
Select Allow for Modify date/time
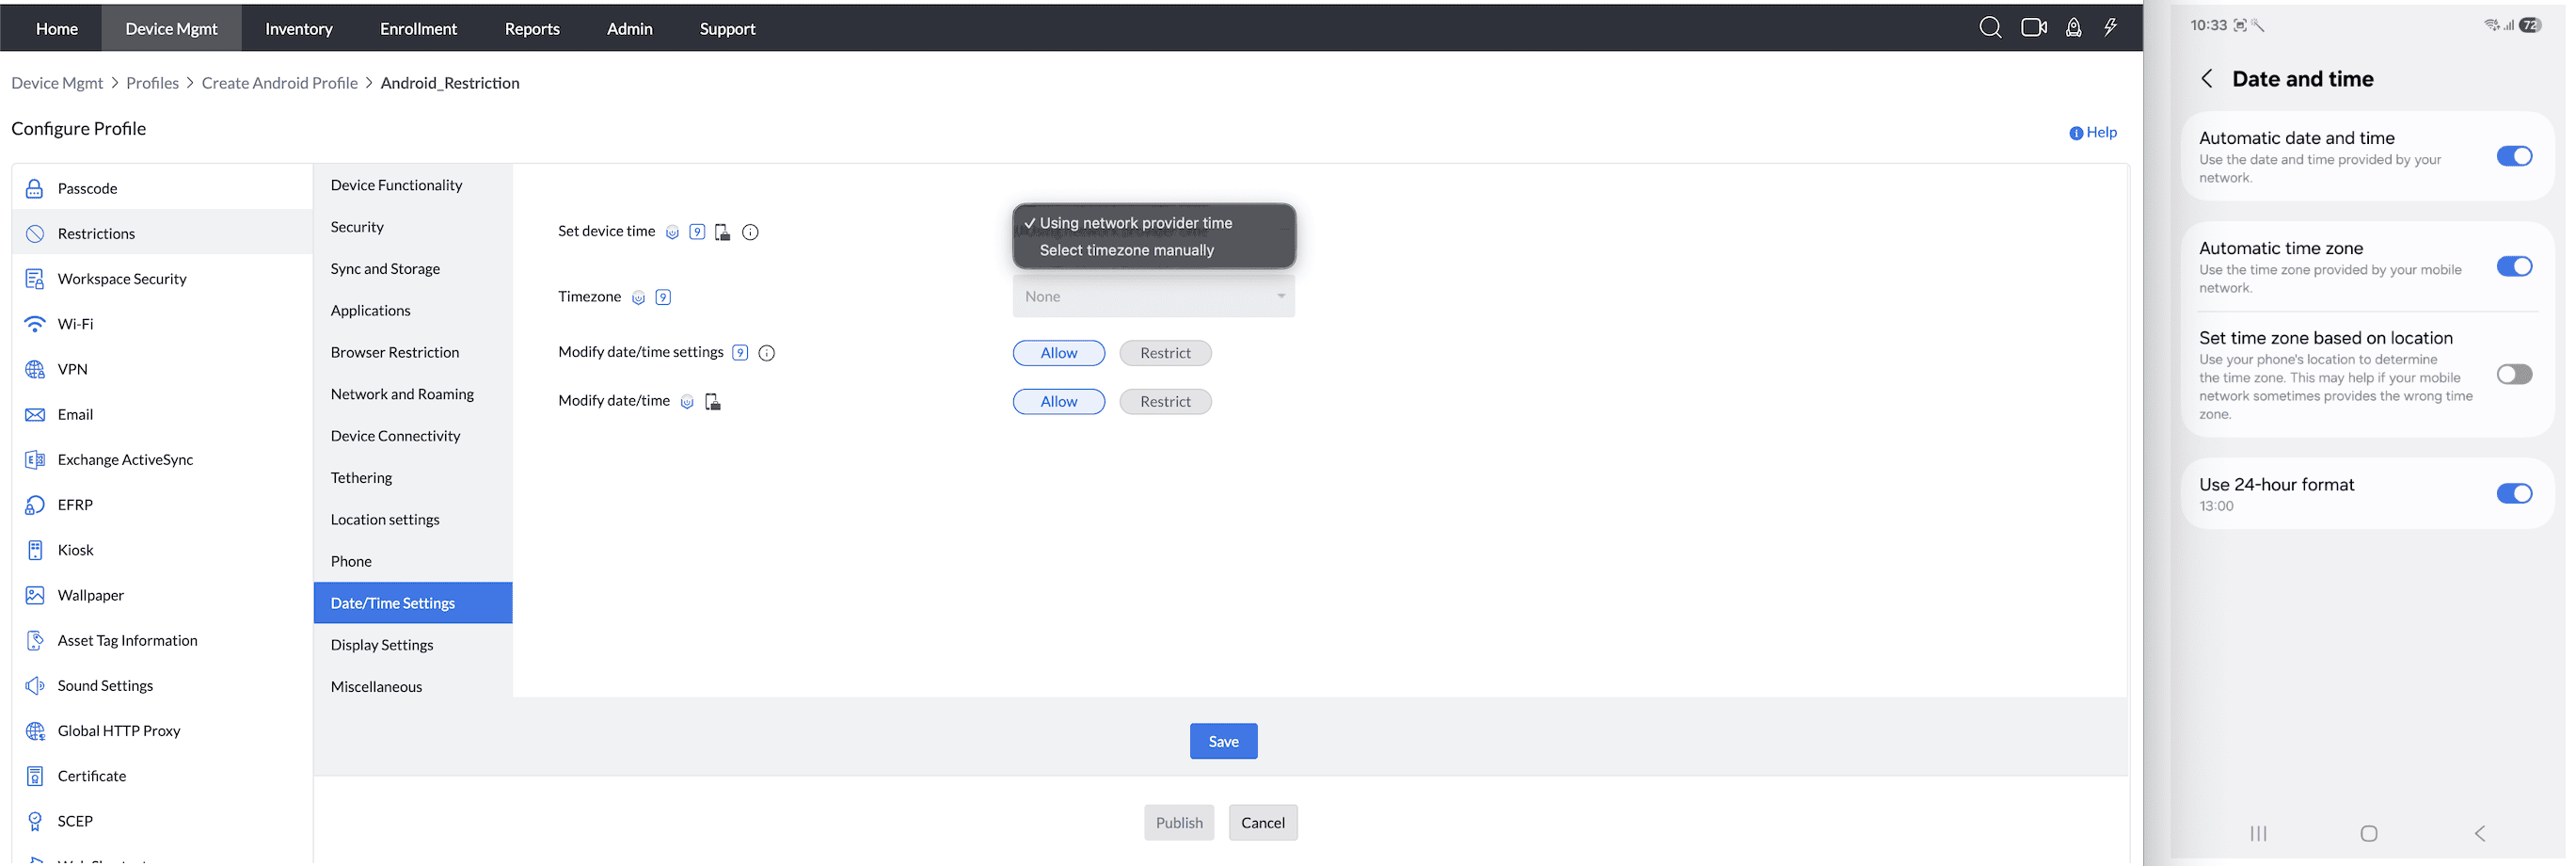[x=1059, y=401]
